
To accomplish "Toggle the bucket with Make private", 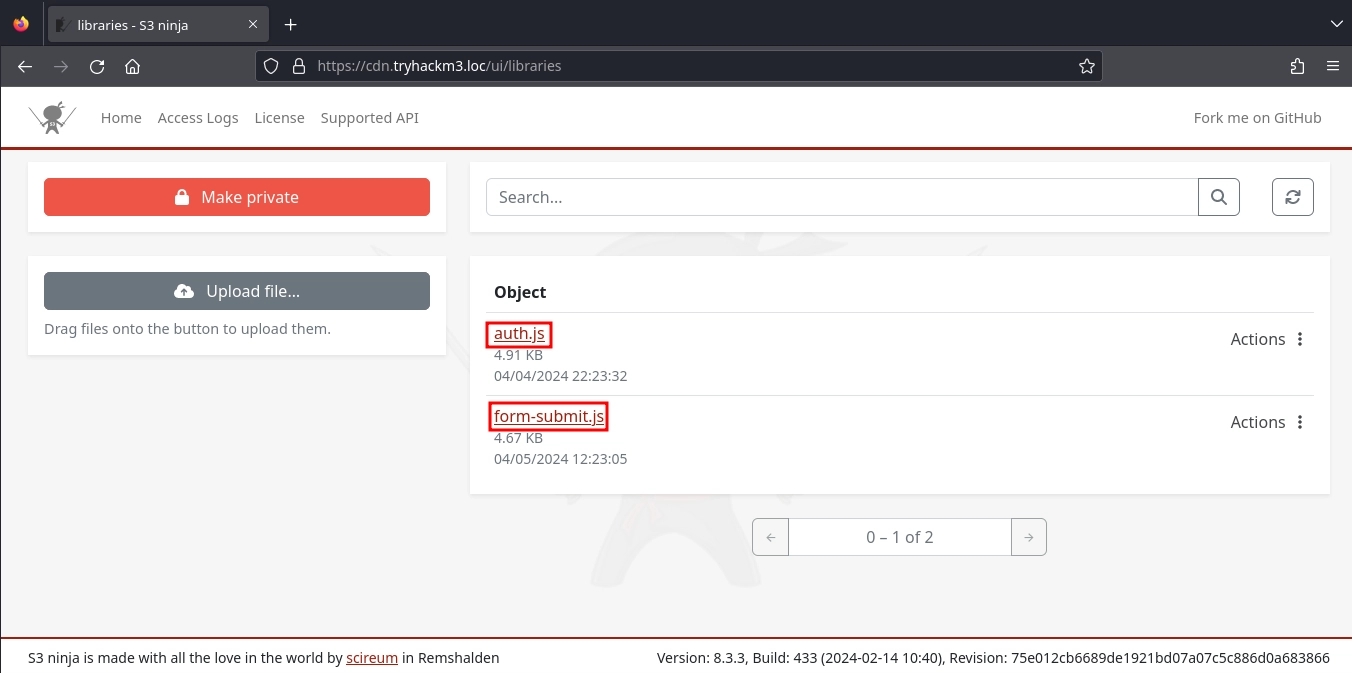I will coord(237,197).
